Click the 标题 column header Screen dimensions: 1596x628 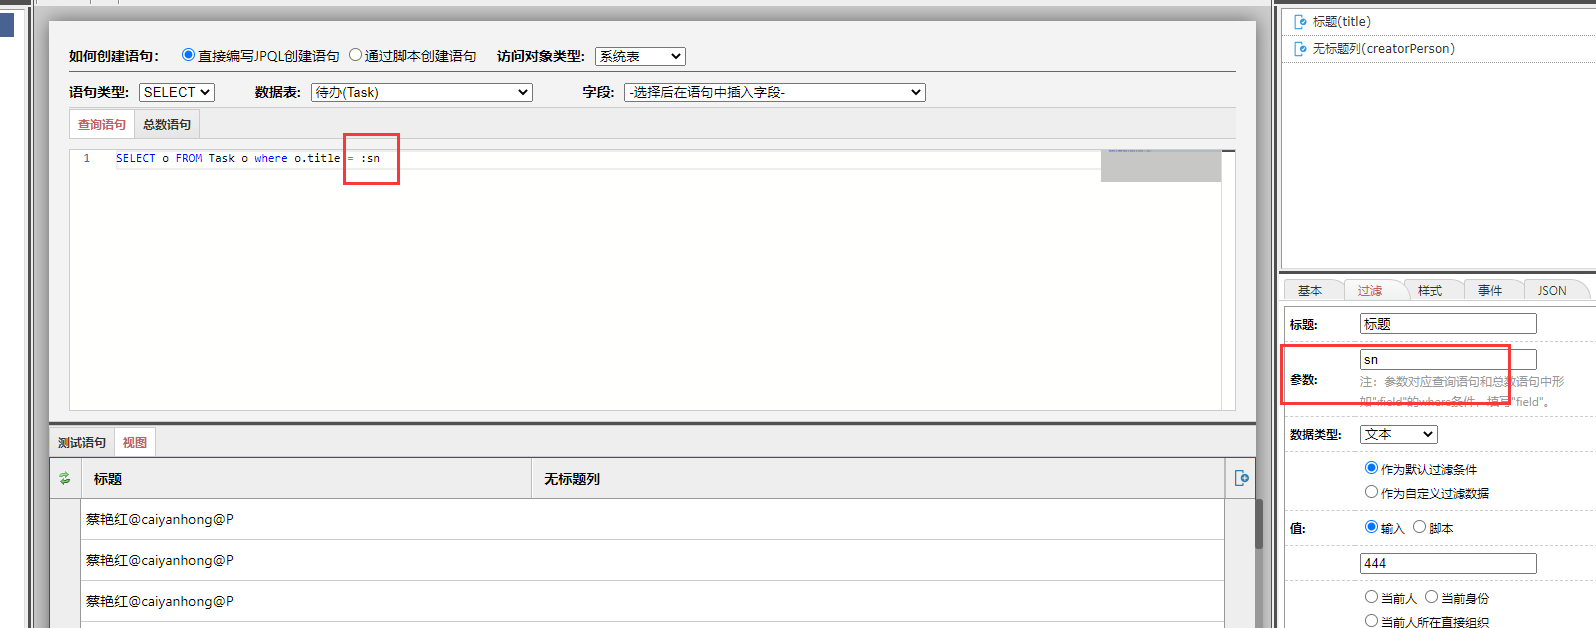click(x=306, y=479)
